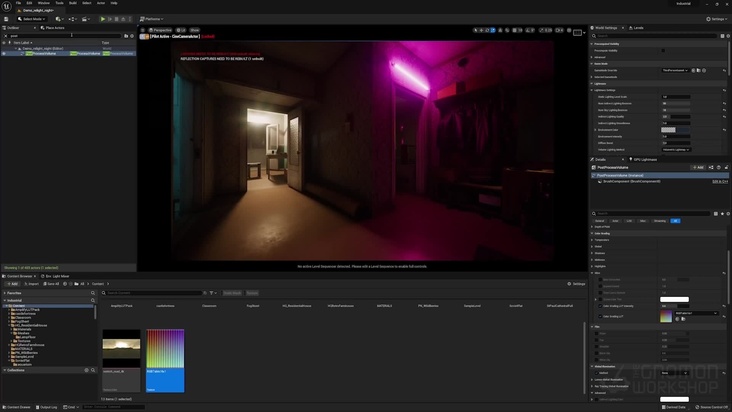
Task: Click the Environment Color swatch
Action: click(x=668, y=129)
